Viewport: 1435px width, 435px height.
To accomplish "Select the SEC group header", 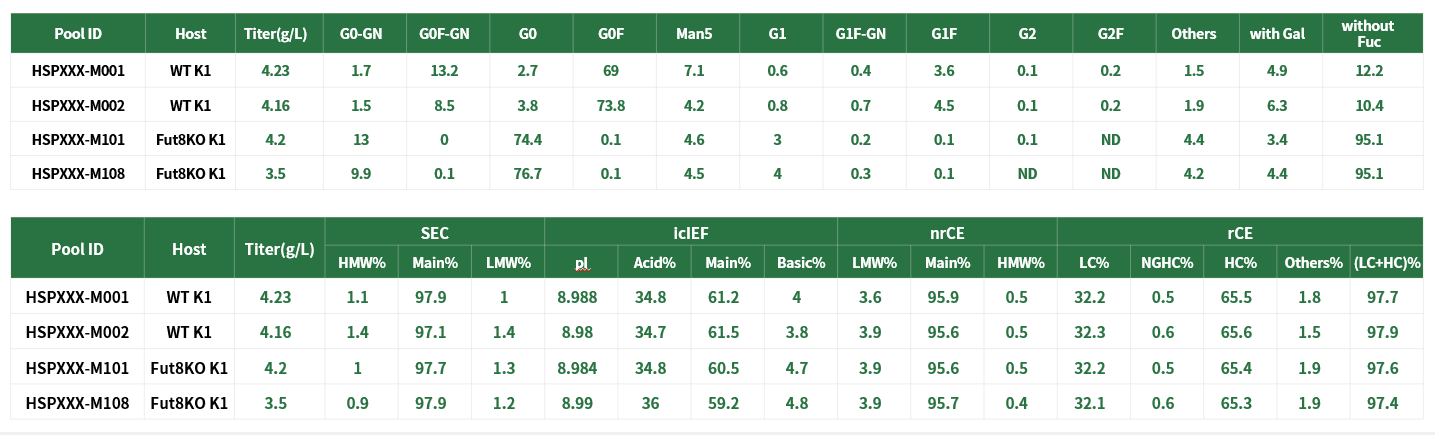I will coord(434,233).
